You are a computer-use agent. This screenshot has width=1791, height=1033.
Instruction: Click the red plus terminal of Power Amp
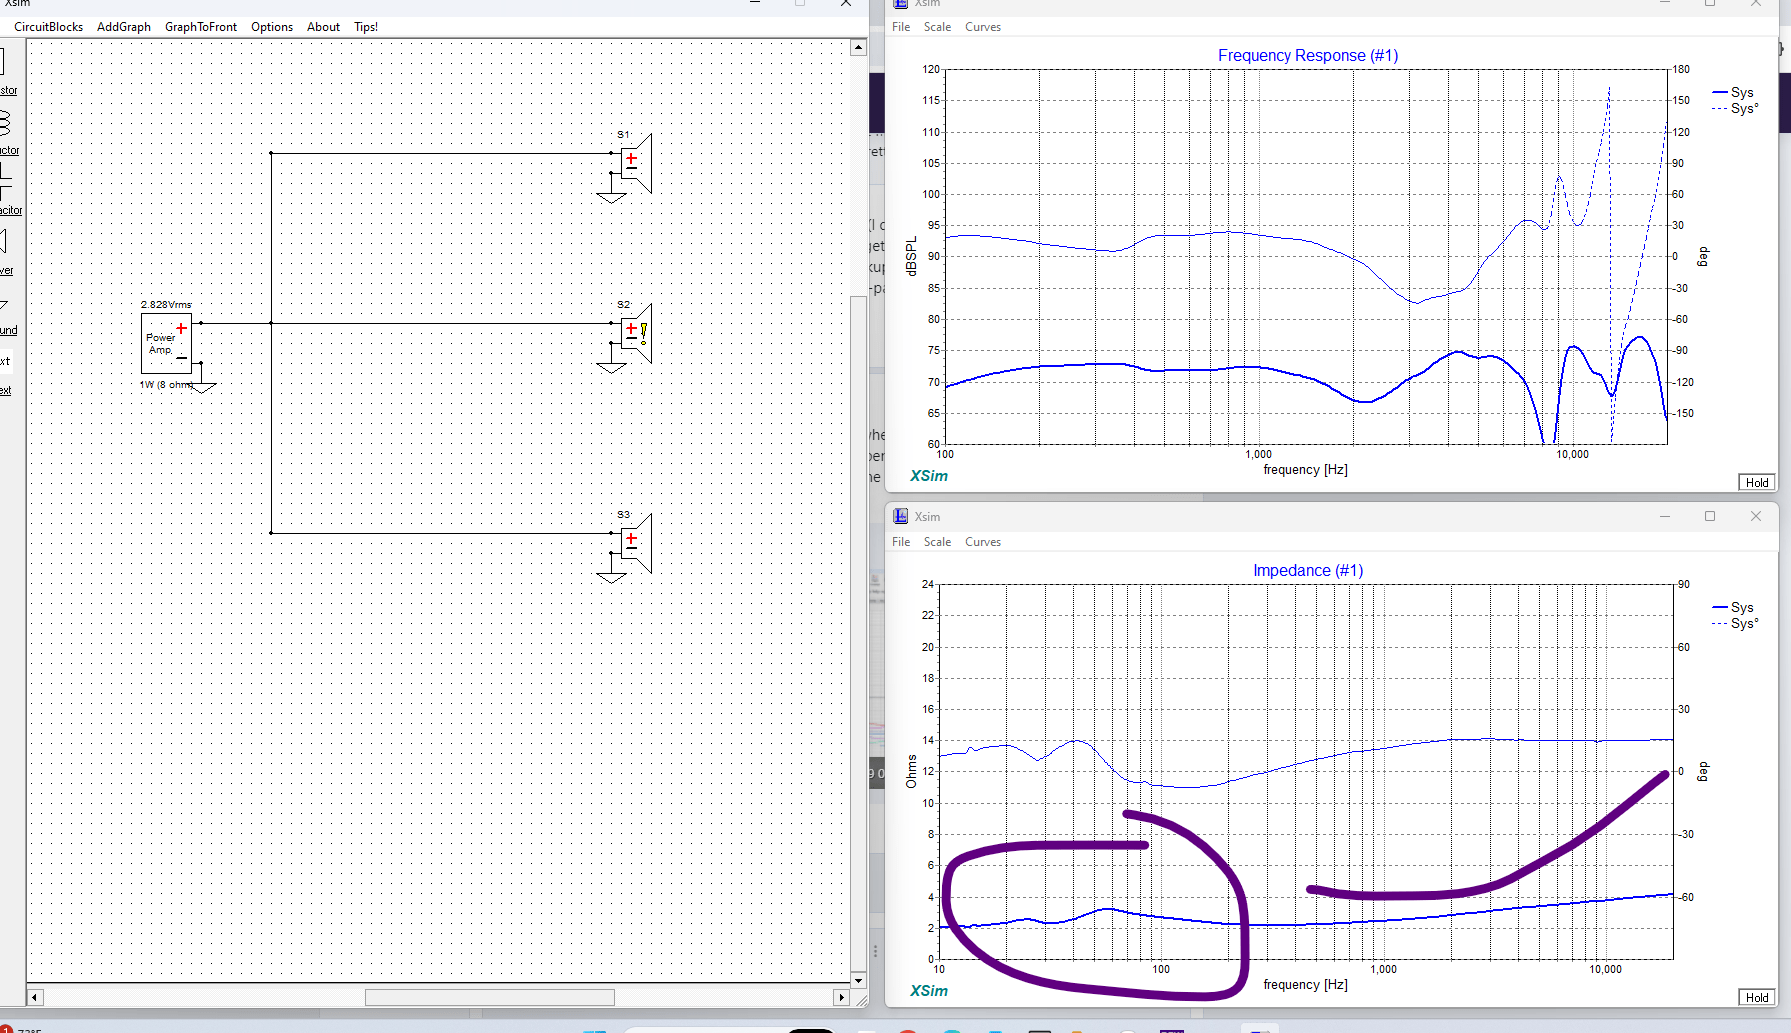(x=181, y=328)
